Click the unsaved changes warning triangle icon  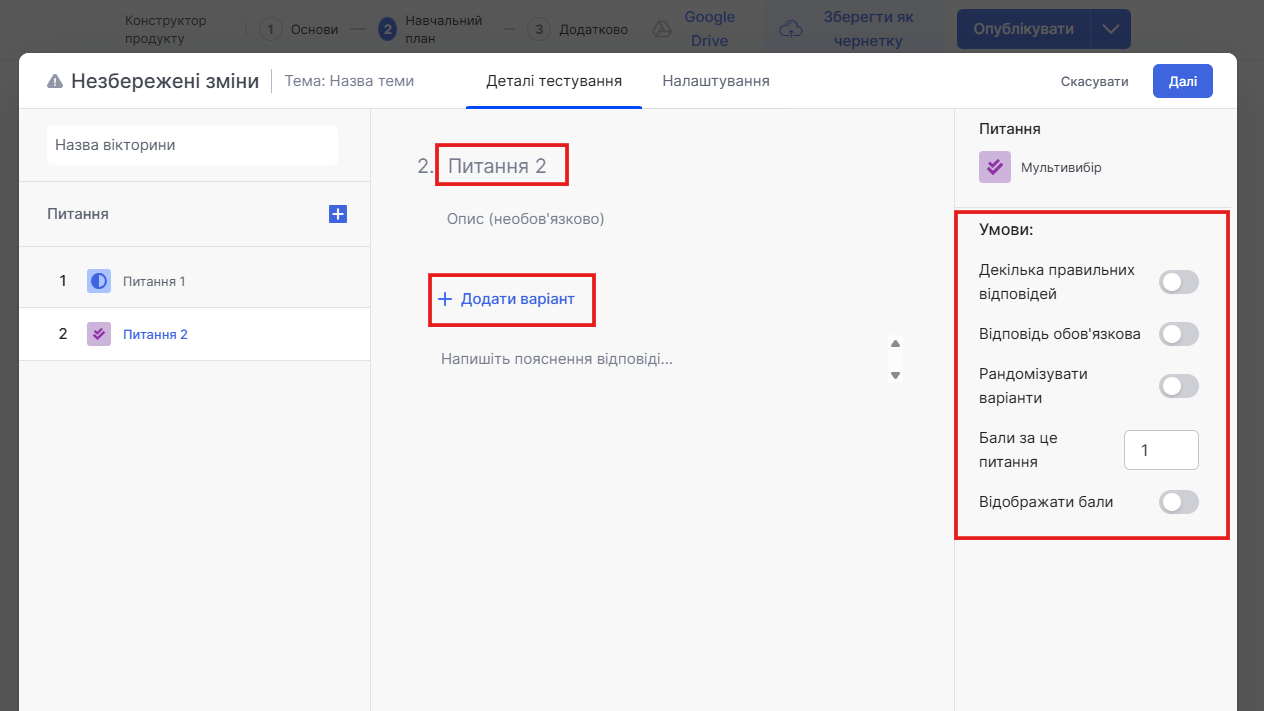(x=55, y=81)
